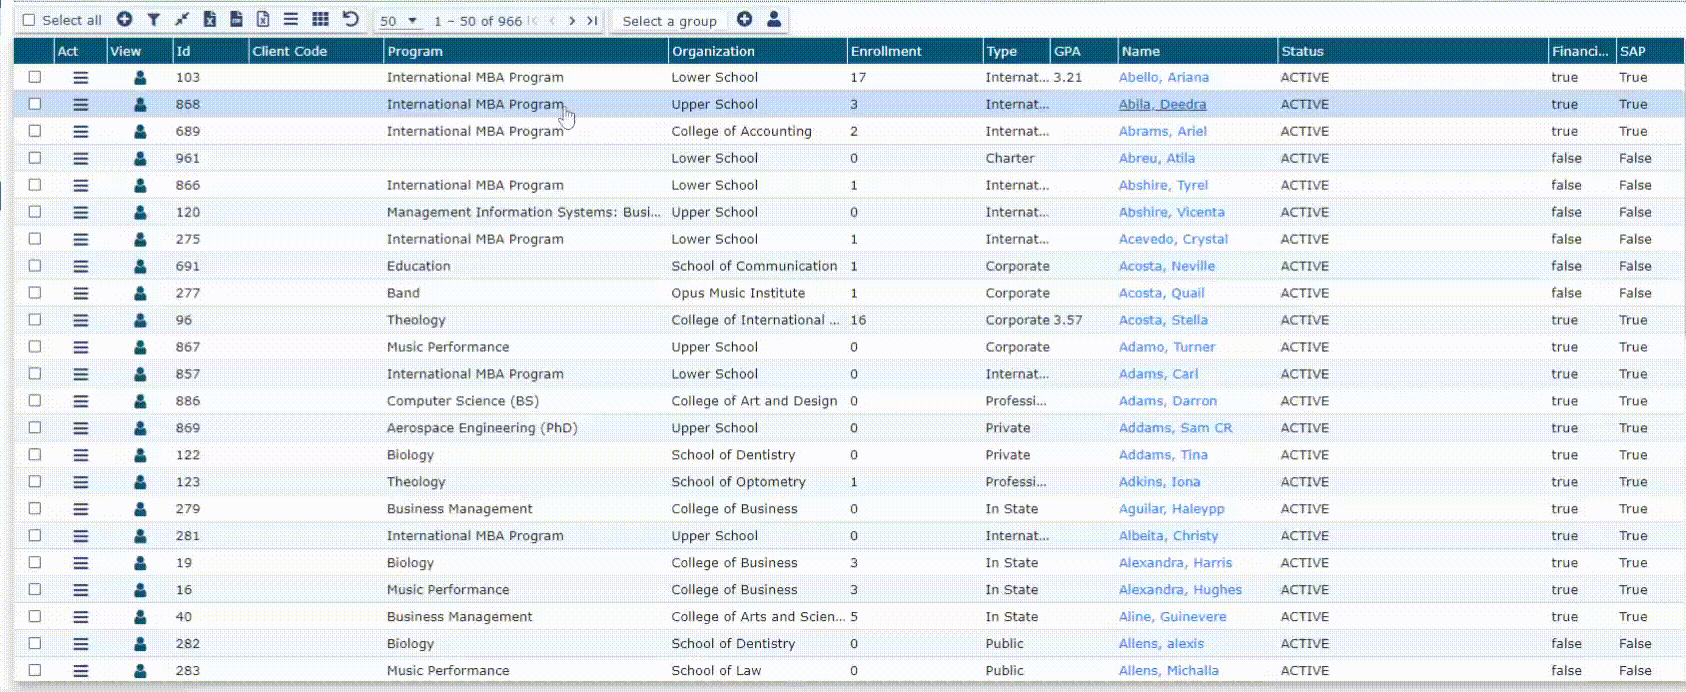Tick the checkbox for row Id 103

(35, 77)
